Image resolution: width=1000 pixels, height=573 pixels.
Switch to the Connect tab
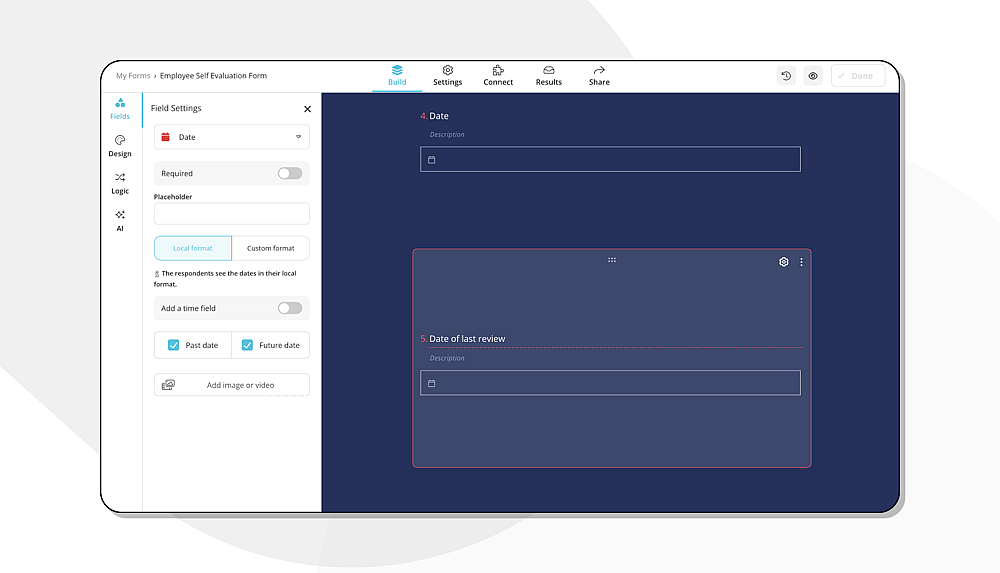point(498,75)
